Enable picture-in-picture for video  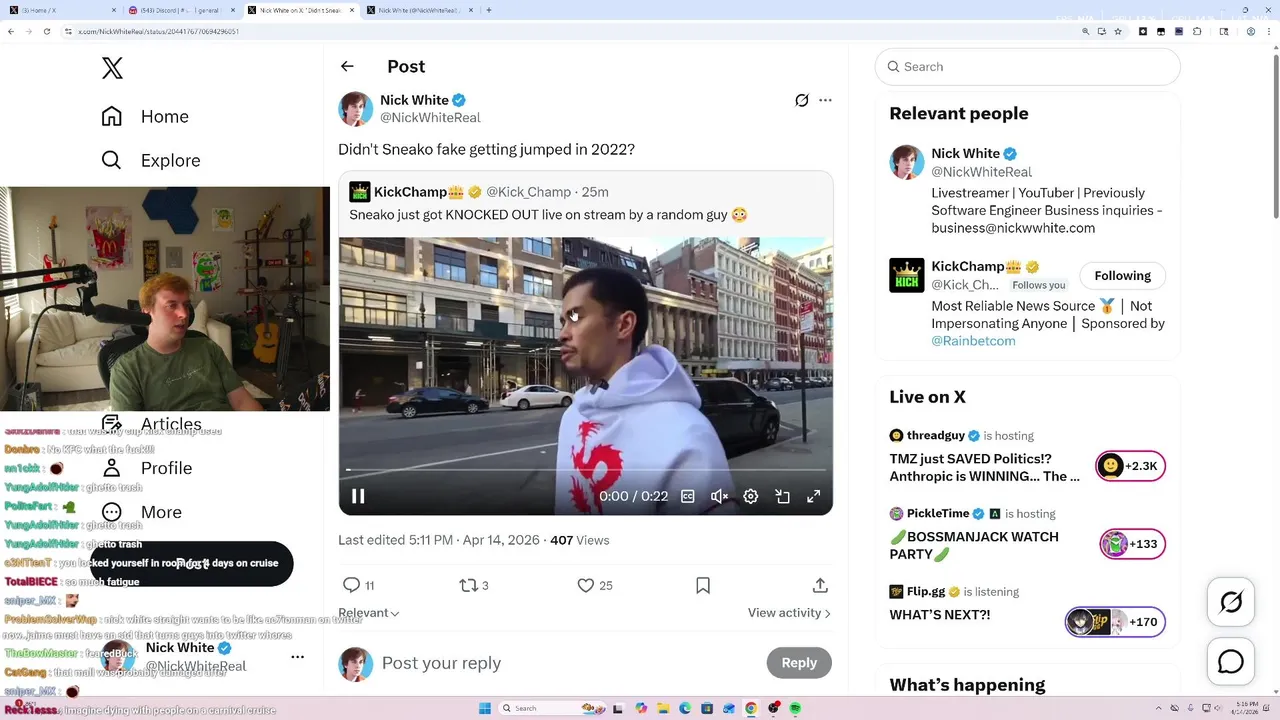click(x=783, y=496)
